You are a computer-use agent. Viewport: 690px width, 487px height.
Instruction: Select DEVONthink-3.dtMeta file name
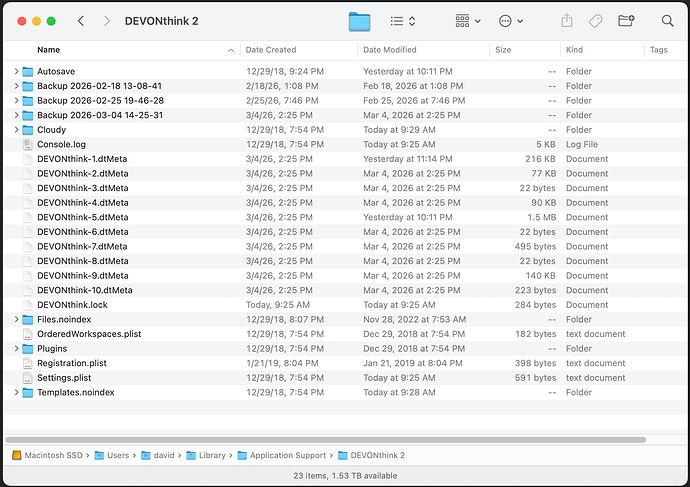(x=83, y=188)
